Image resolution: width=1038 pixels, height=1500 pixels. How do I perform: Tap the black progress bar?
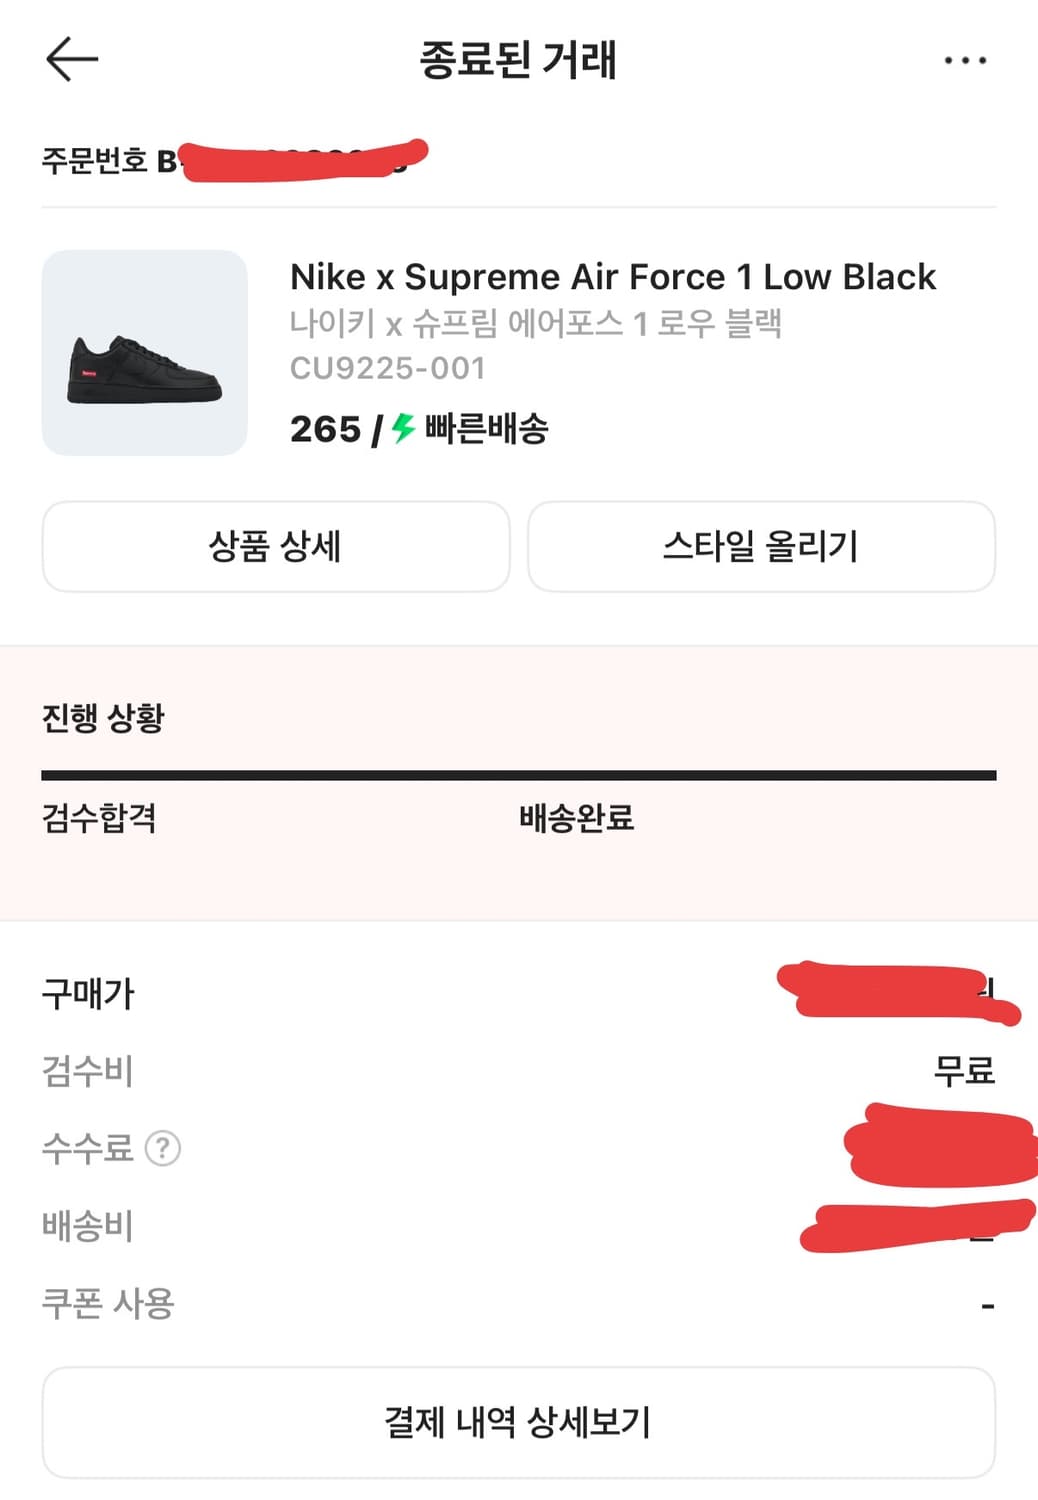tap(518, 775)
